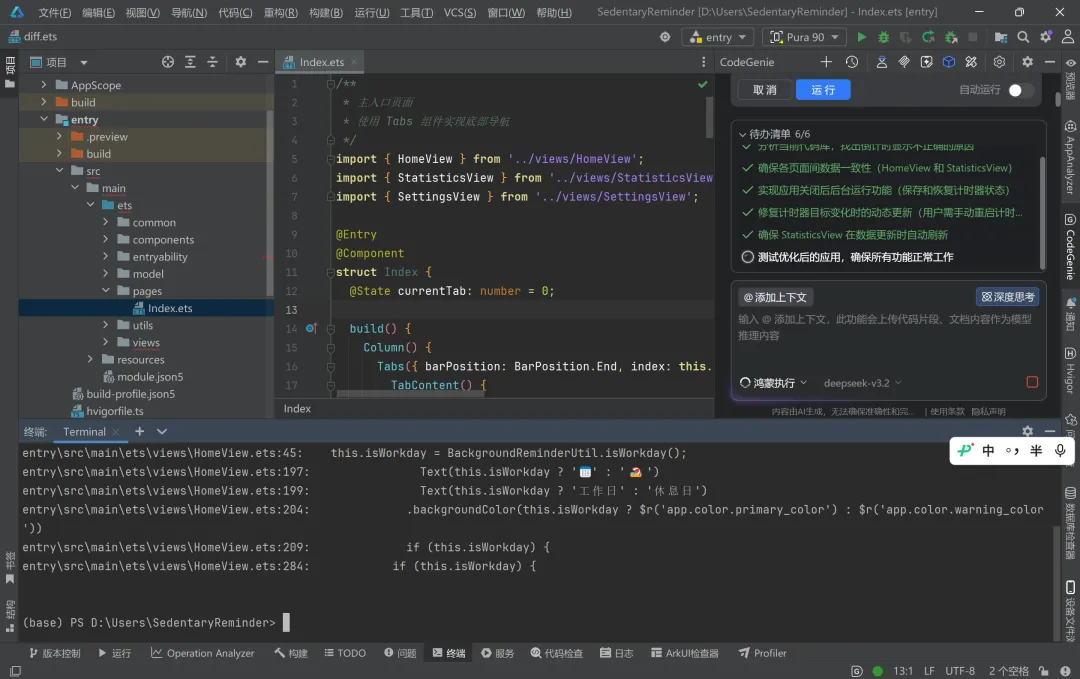Click the reload changes icon in toolbar
The height and width of the screenshot is (679, 1080).
coord(928,37)
